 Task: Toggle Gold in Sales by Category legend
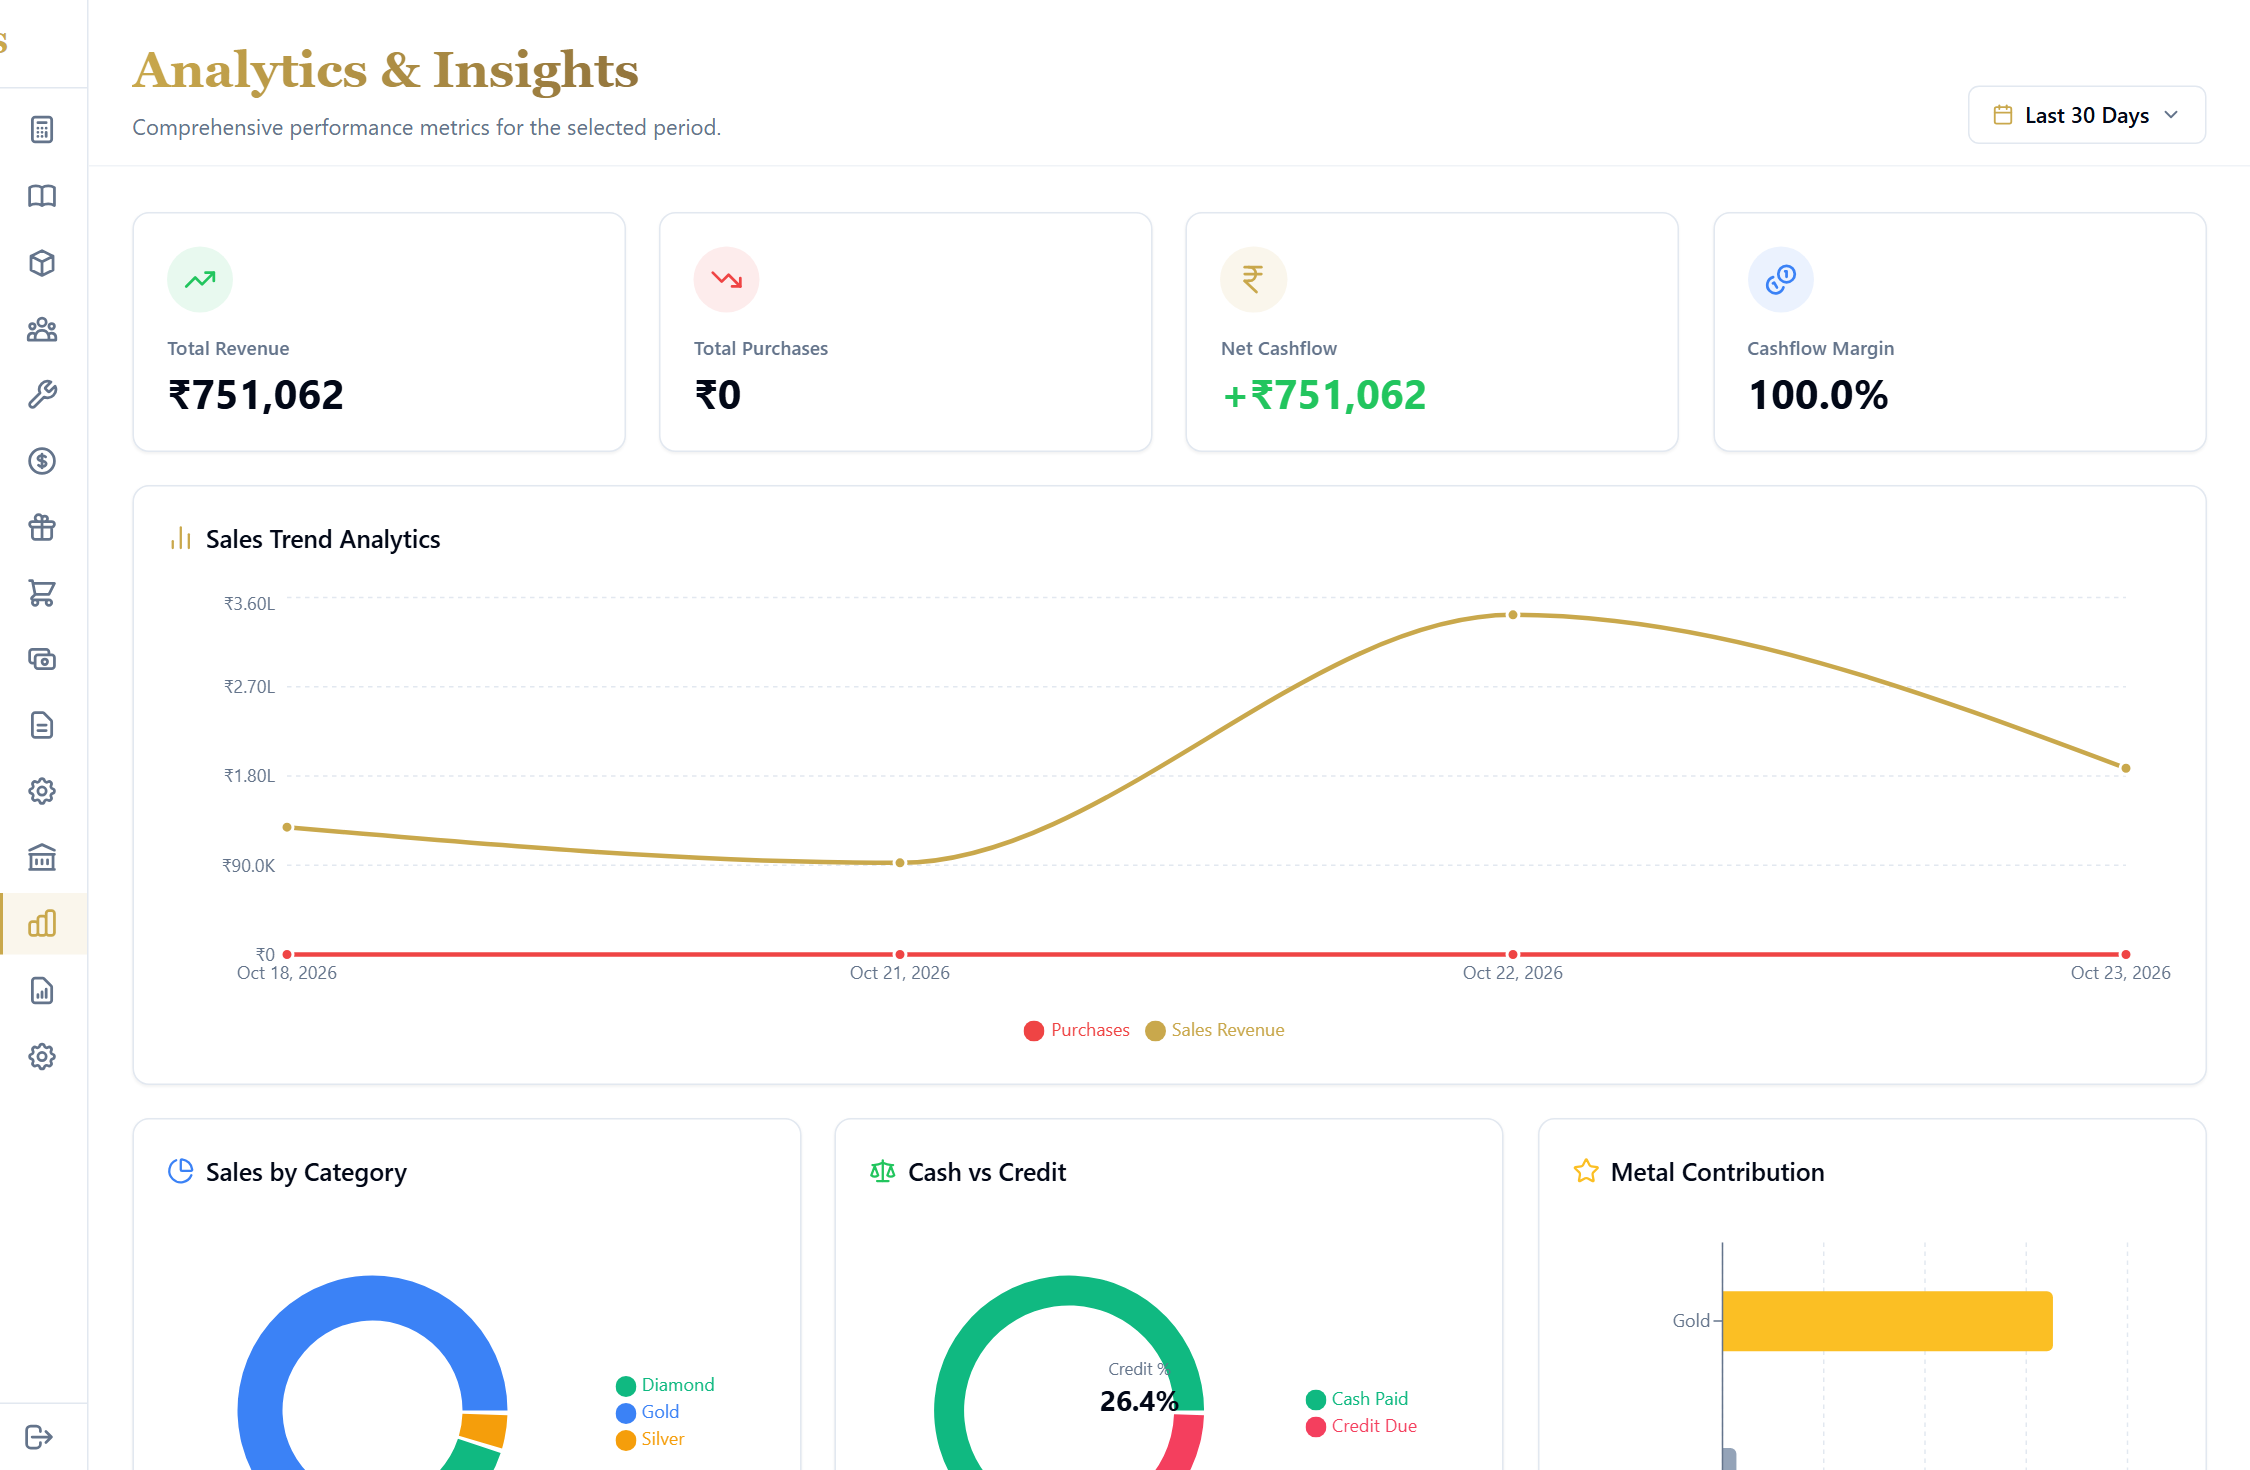point(648,1412)
